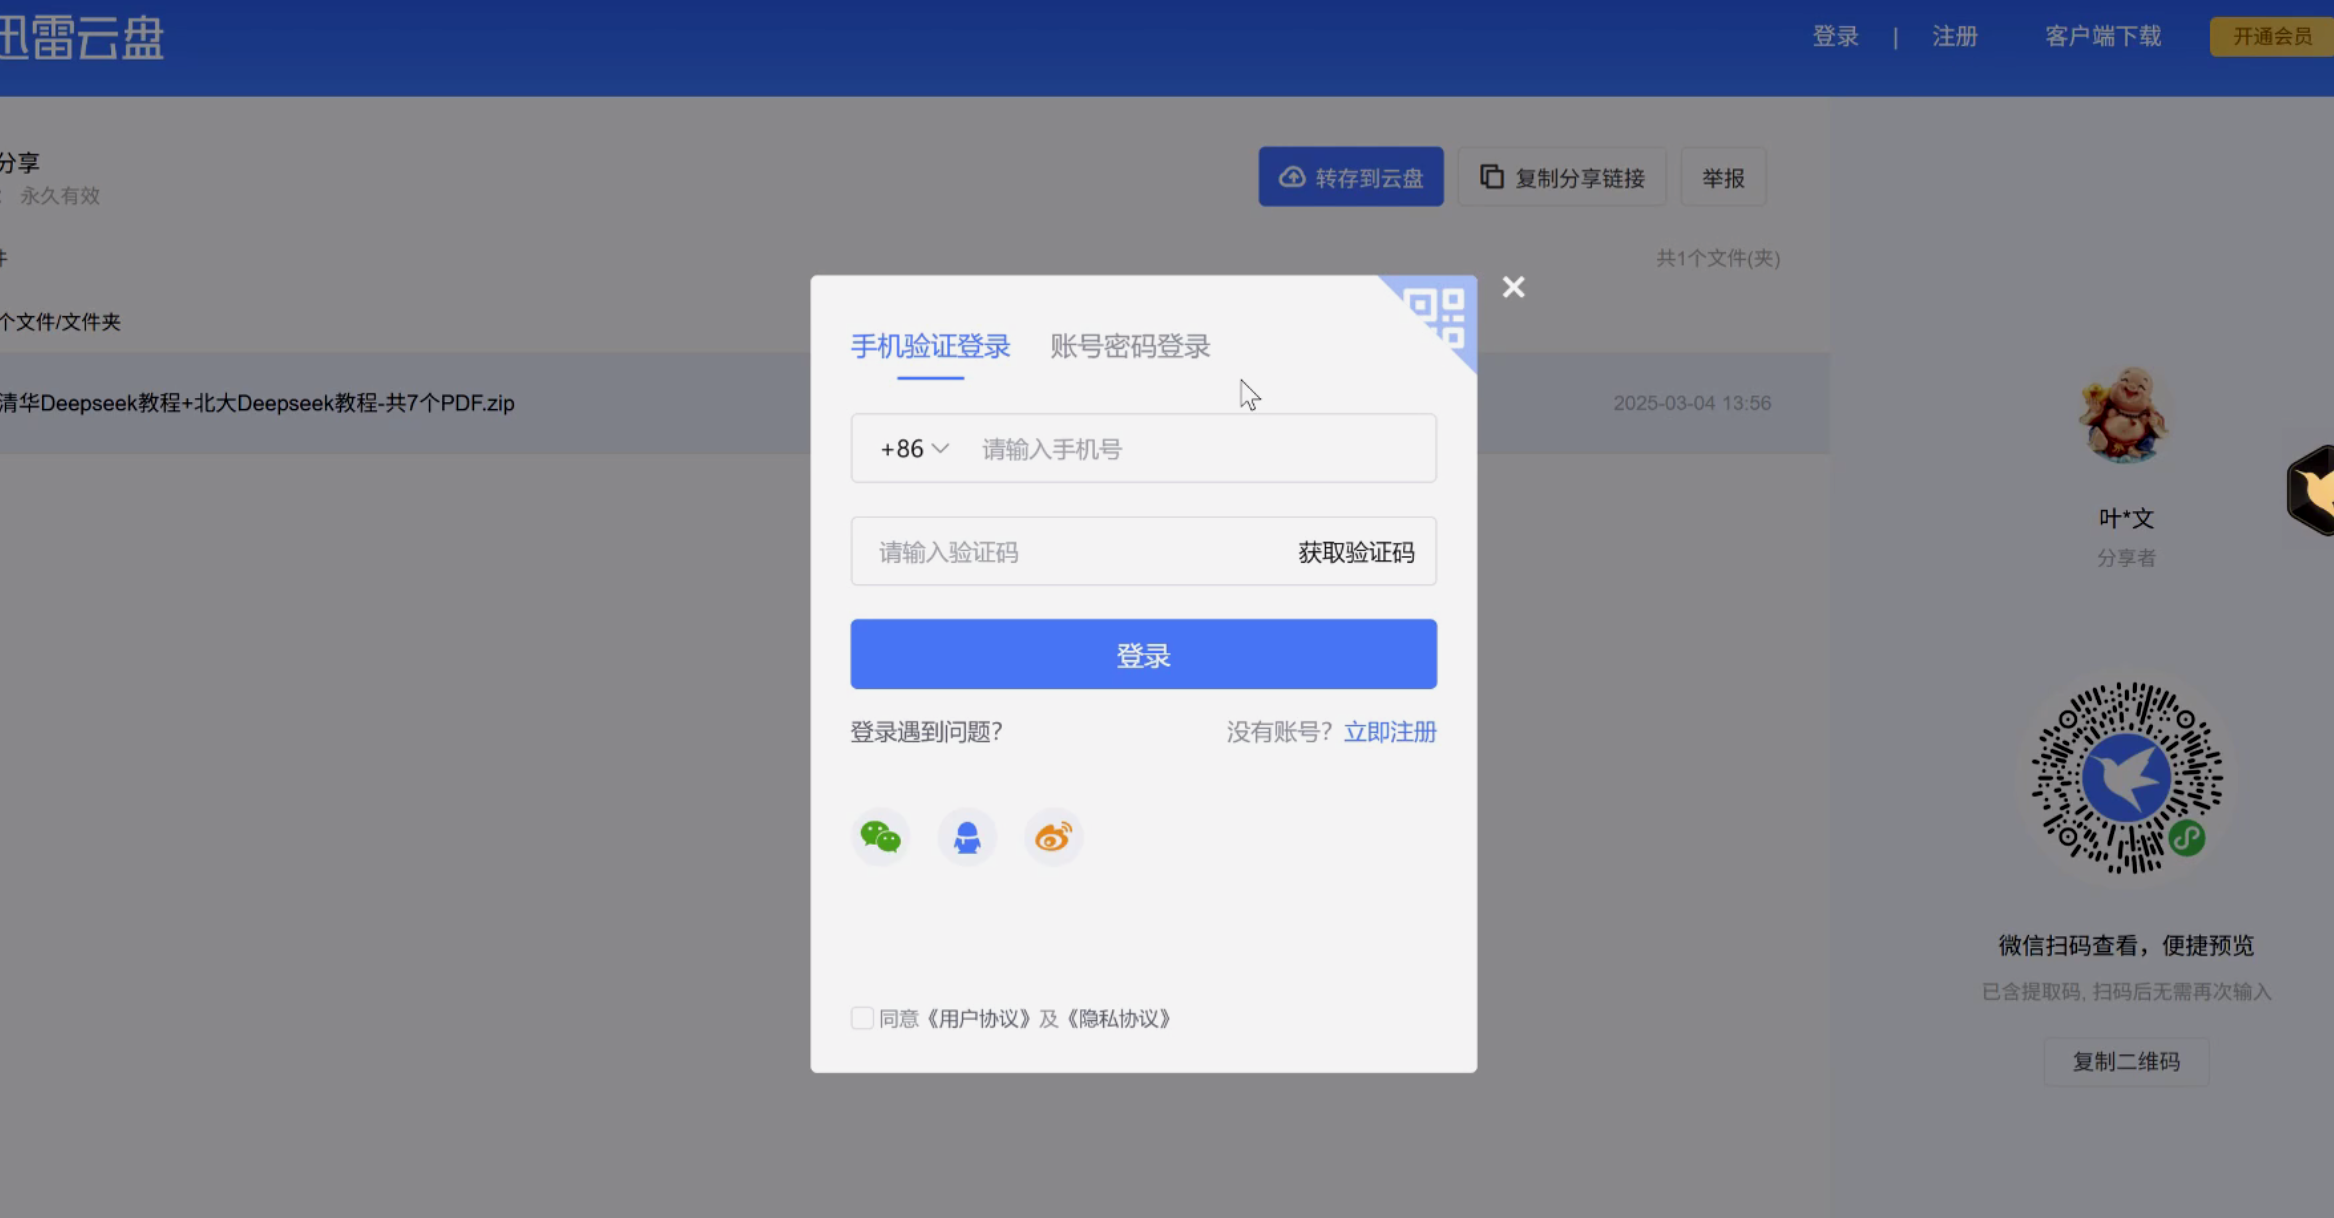This screenshot has width=2334, height=1218.
Task: Log in with the WeChat icon
Action: point(880,837)
